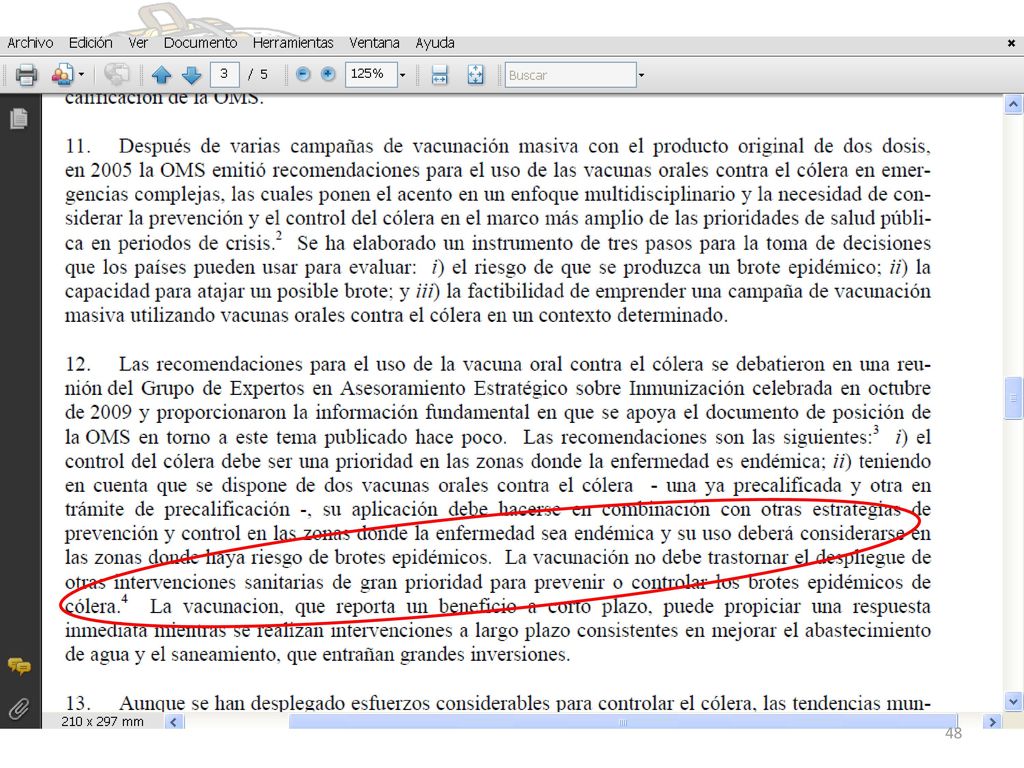1024x768 pixels.
Task: Go to next page with down arrow
Action: [x=191, y=75]
